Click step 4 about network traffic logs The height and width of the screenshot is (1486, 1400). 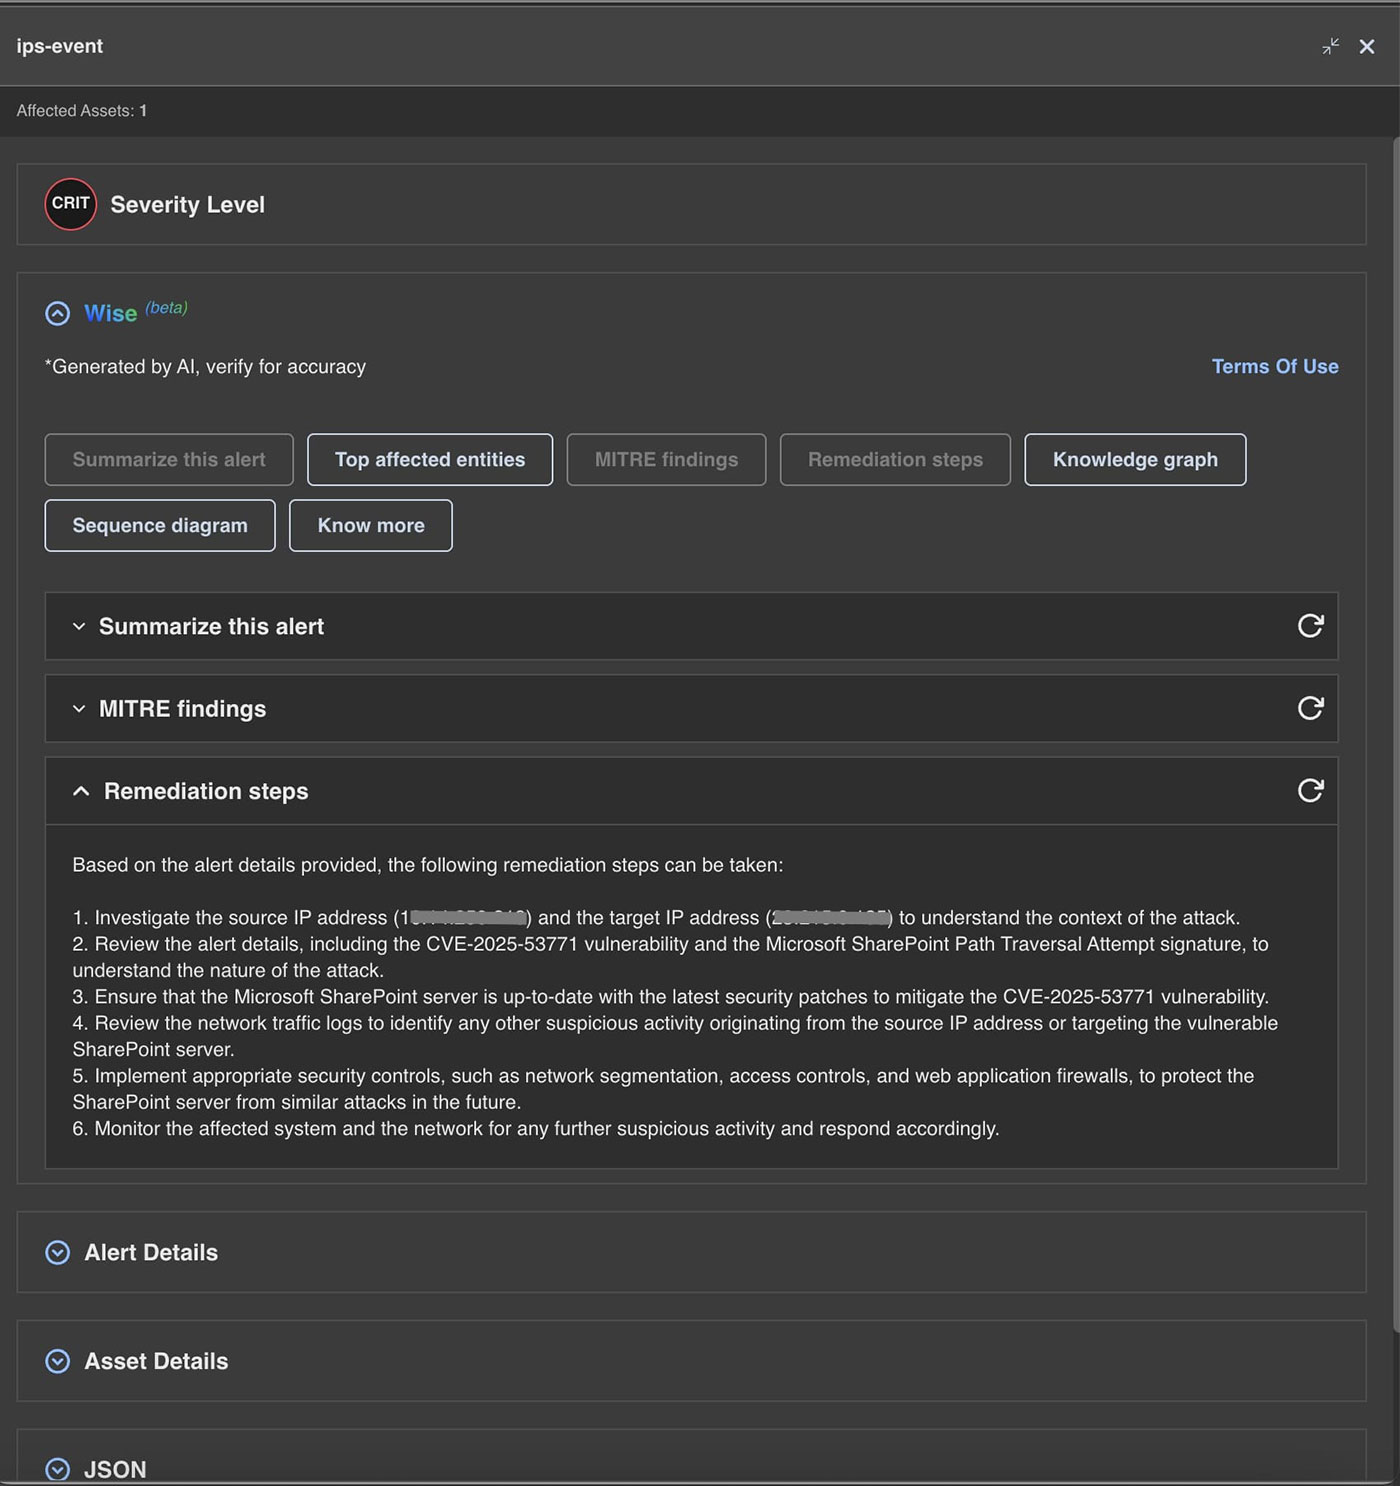click(675, 1036)
